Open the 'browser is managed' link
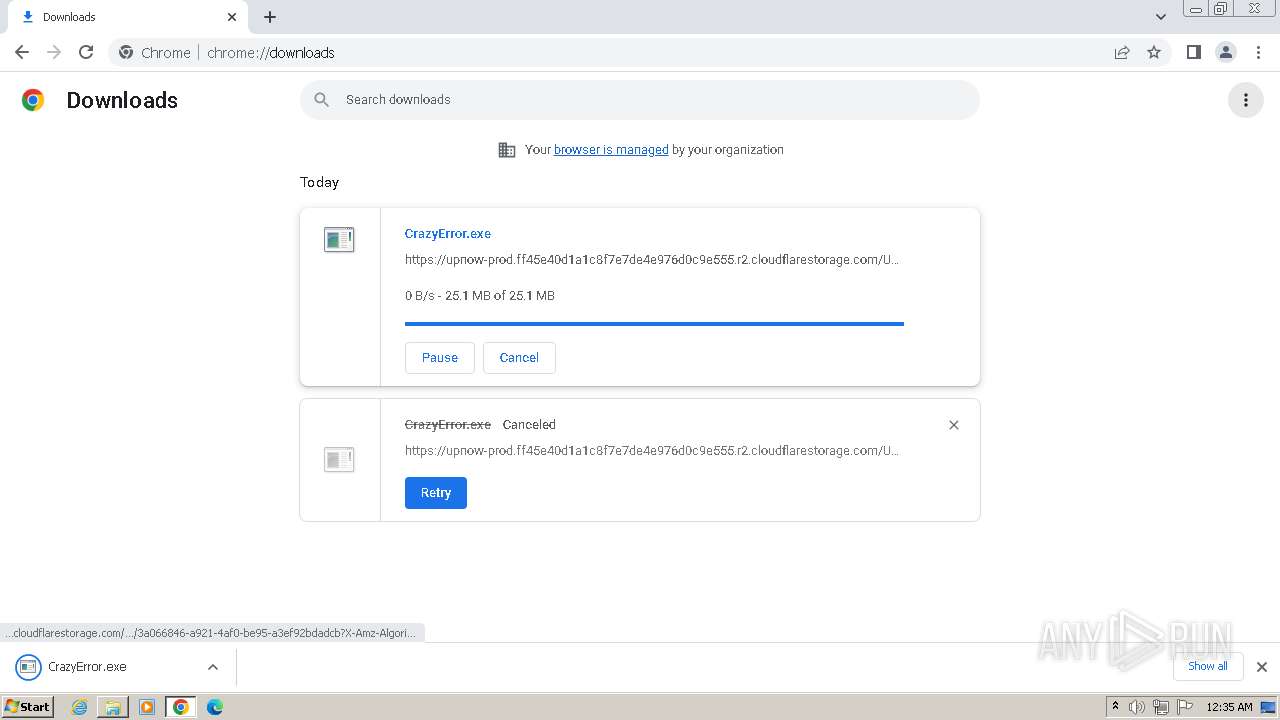Viewport: 1280px width, 720px height. point(611,150)
